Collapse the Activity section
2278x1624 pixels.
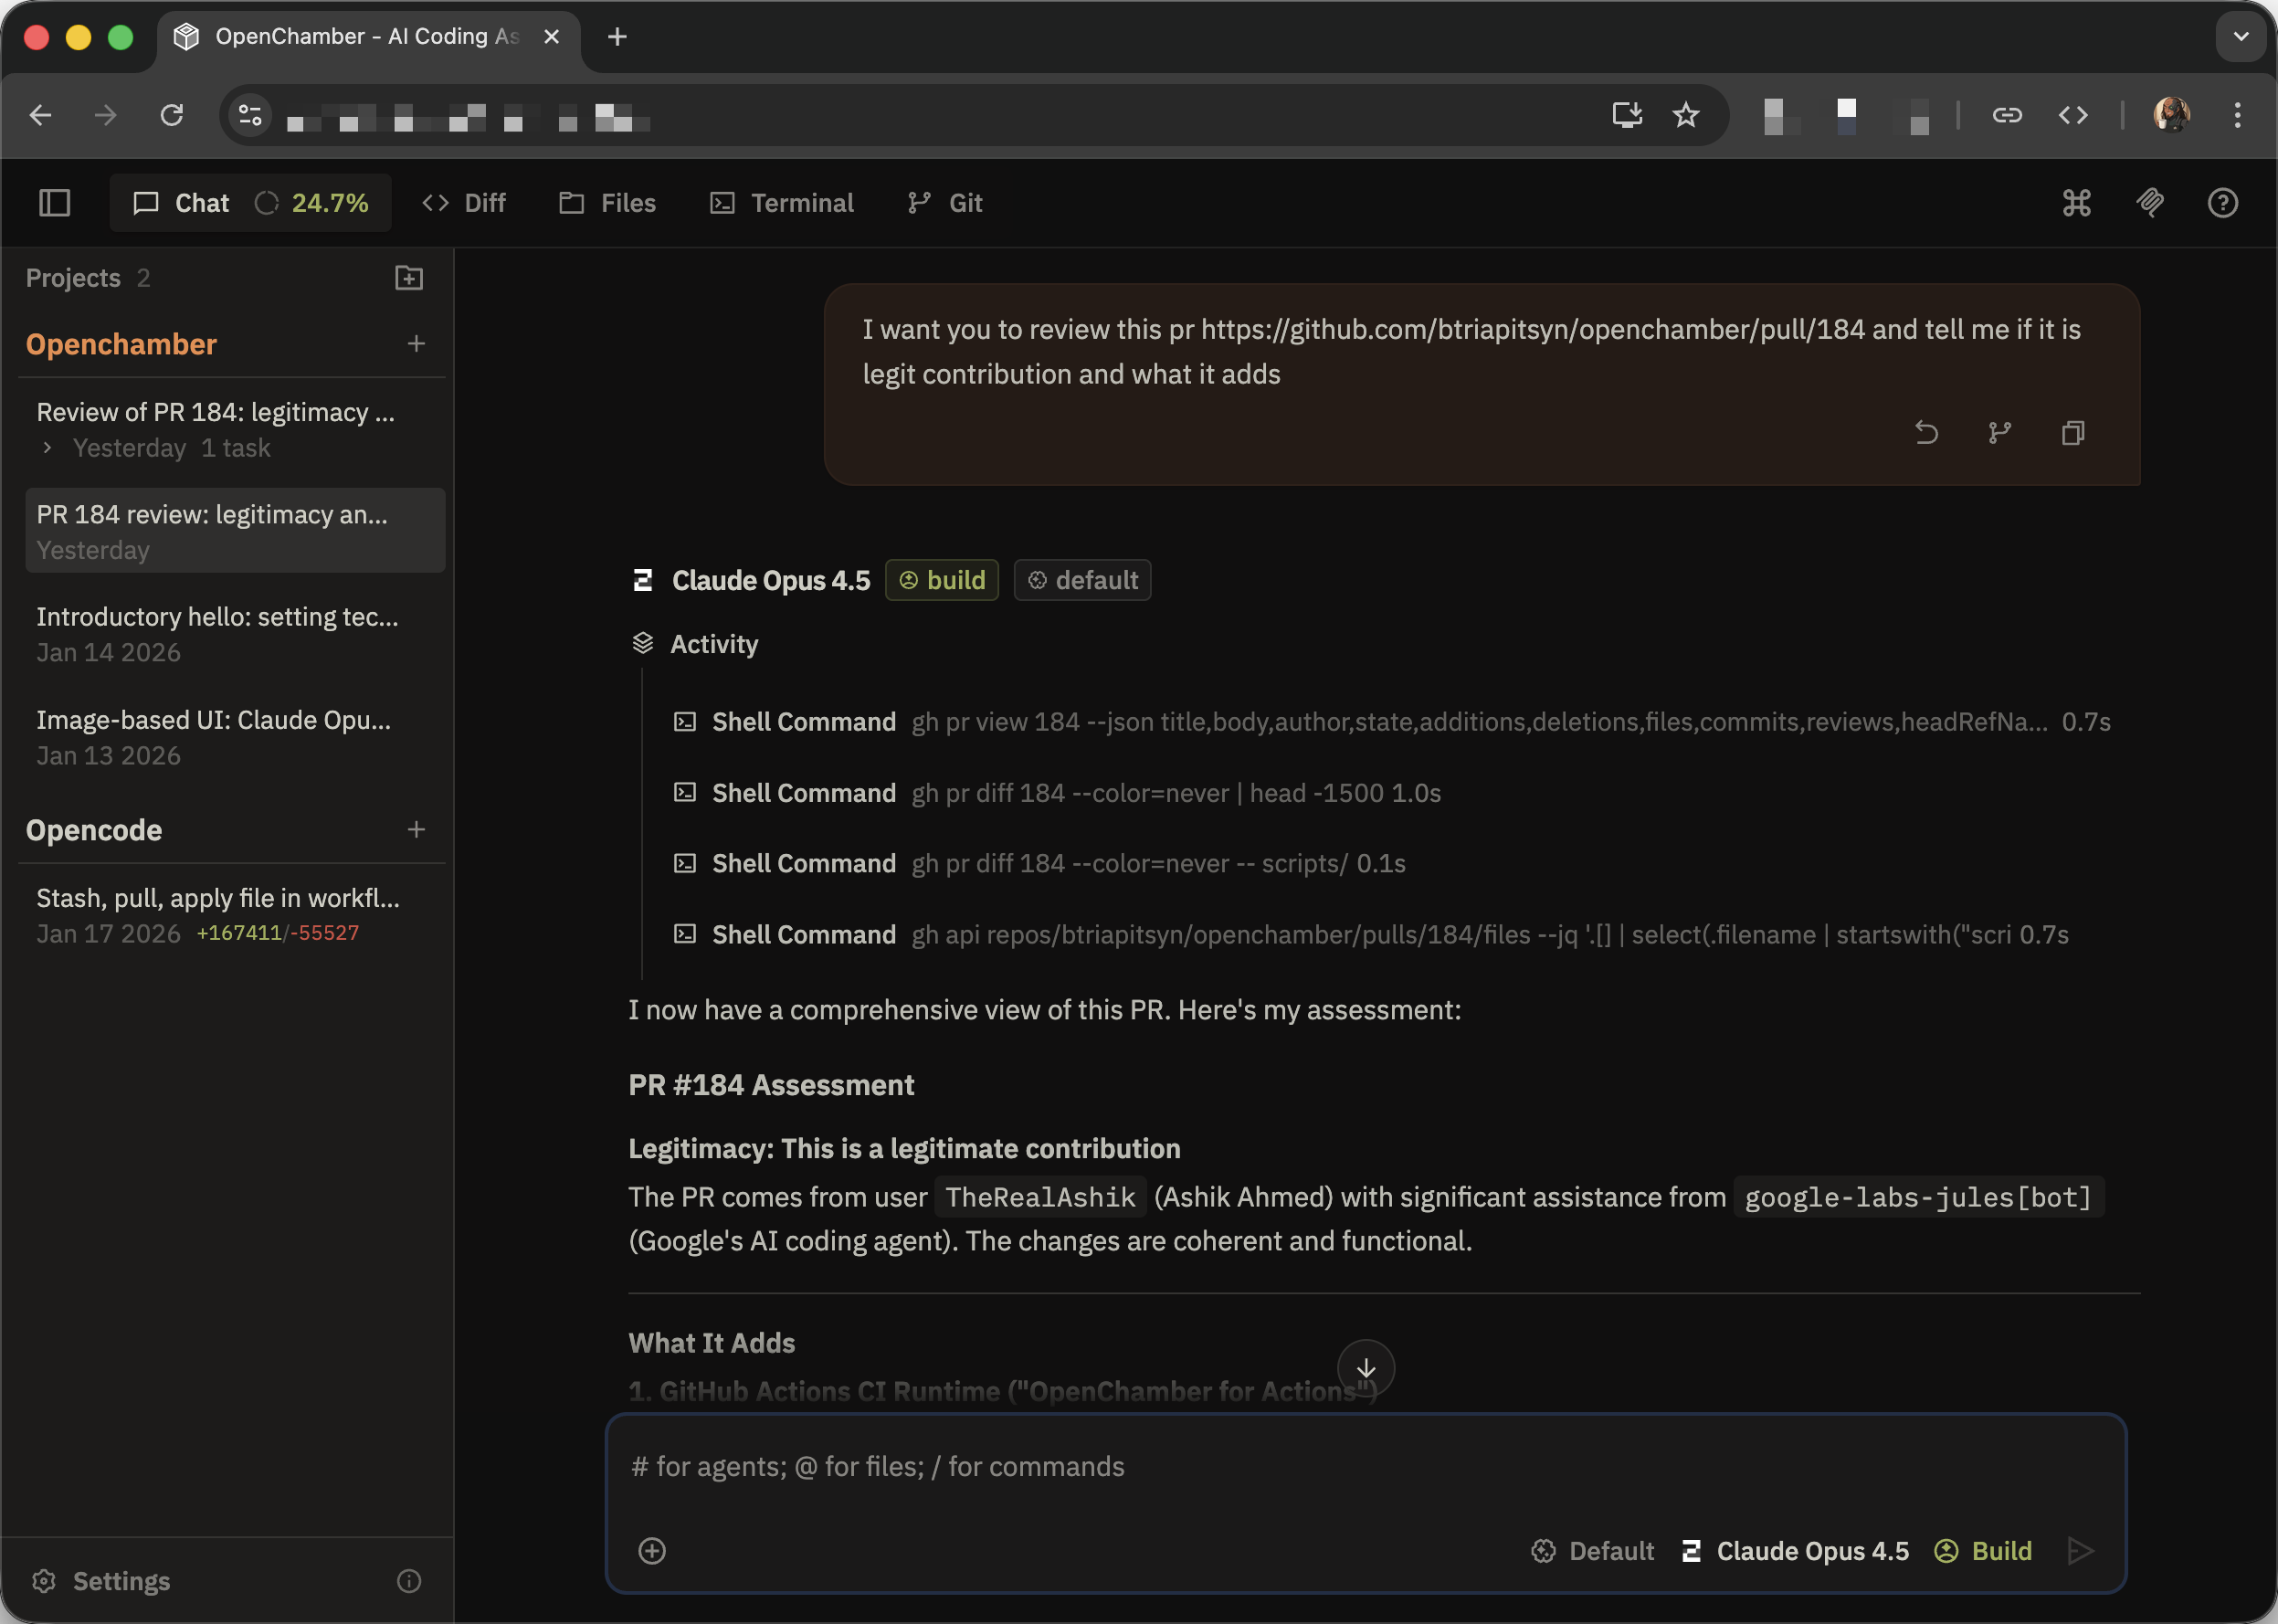[x=695, y=644]
